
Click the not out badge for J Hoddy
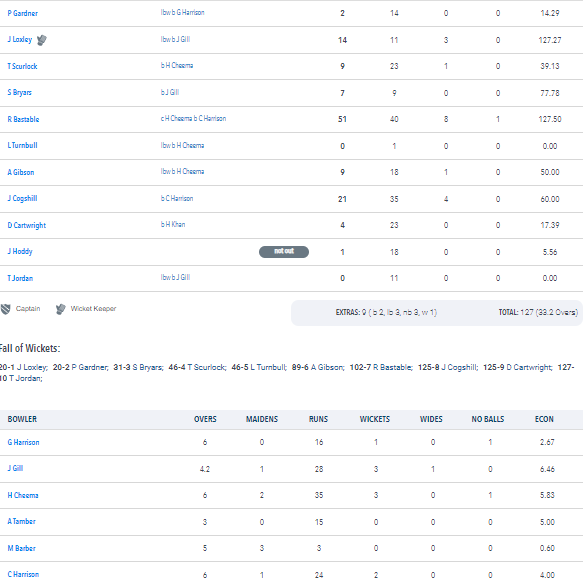tap(284, 252)
